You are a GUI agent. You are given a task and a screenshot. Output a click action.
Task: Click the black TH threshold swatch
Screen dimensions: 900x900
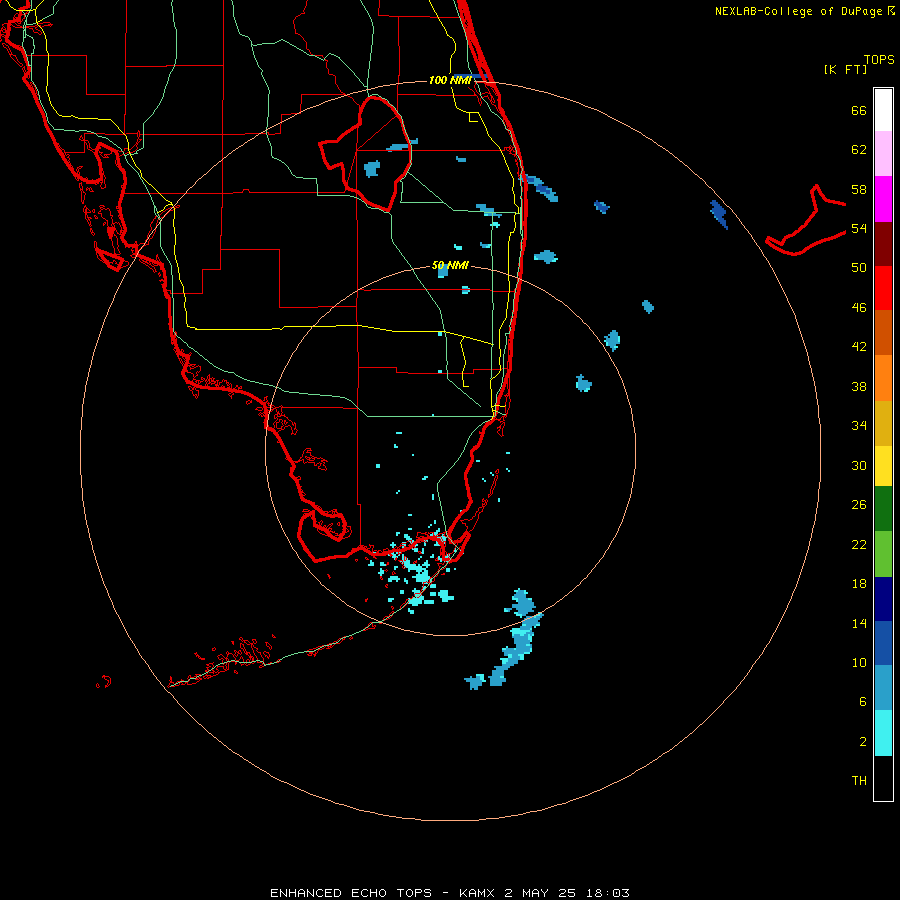tap(883, 778)
